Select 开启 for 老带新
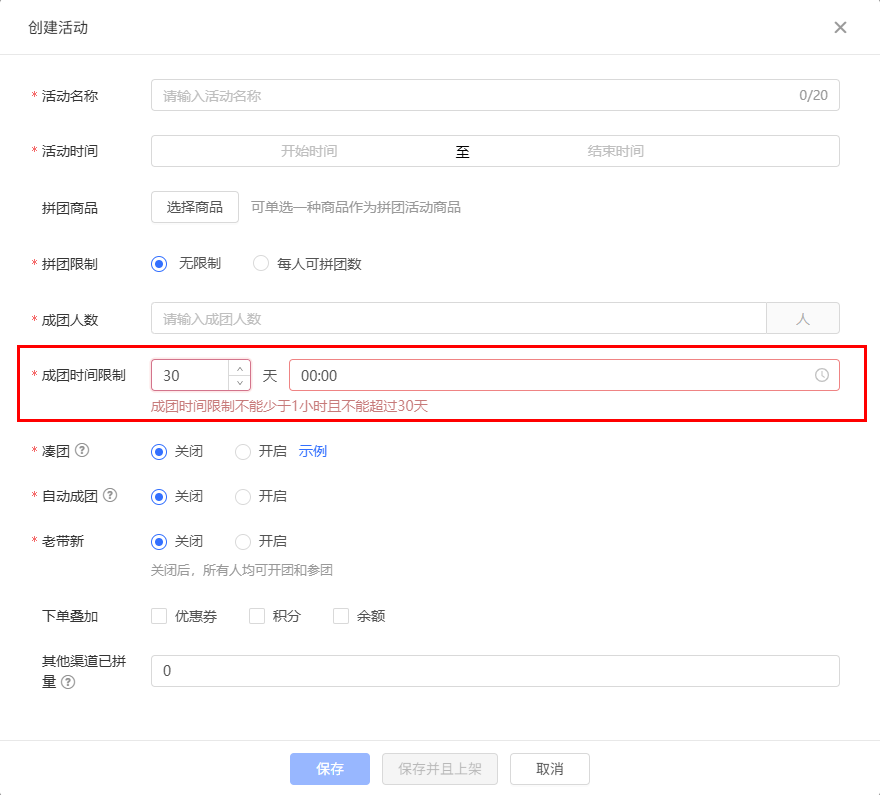This screenshot has width=880, height=795. (243, 542)
